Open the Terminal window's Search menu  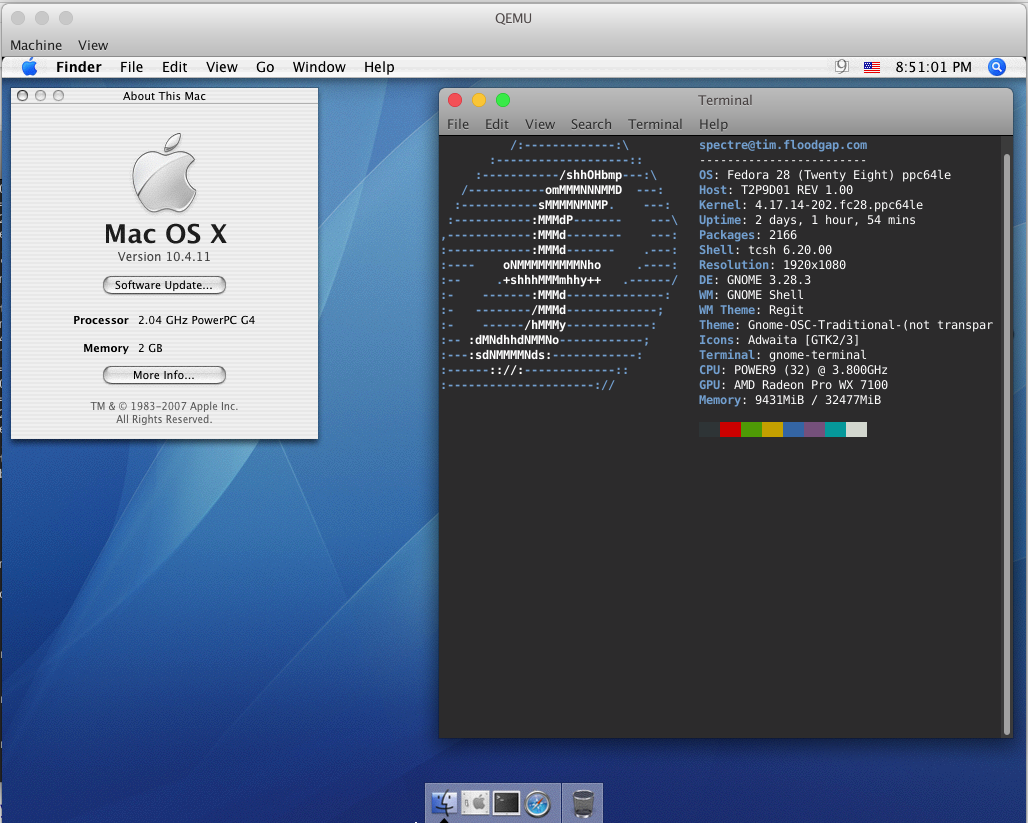coord(591,124)
